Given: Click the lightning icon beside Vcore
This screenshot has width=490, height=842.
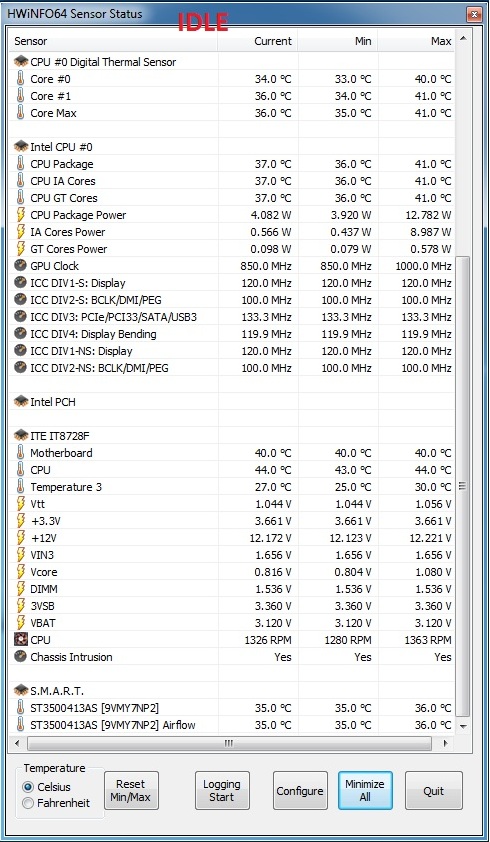Looking at the screenshot, I should pyautogui.click(x=20, y=572).
